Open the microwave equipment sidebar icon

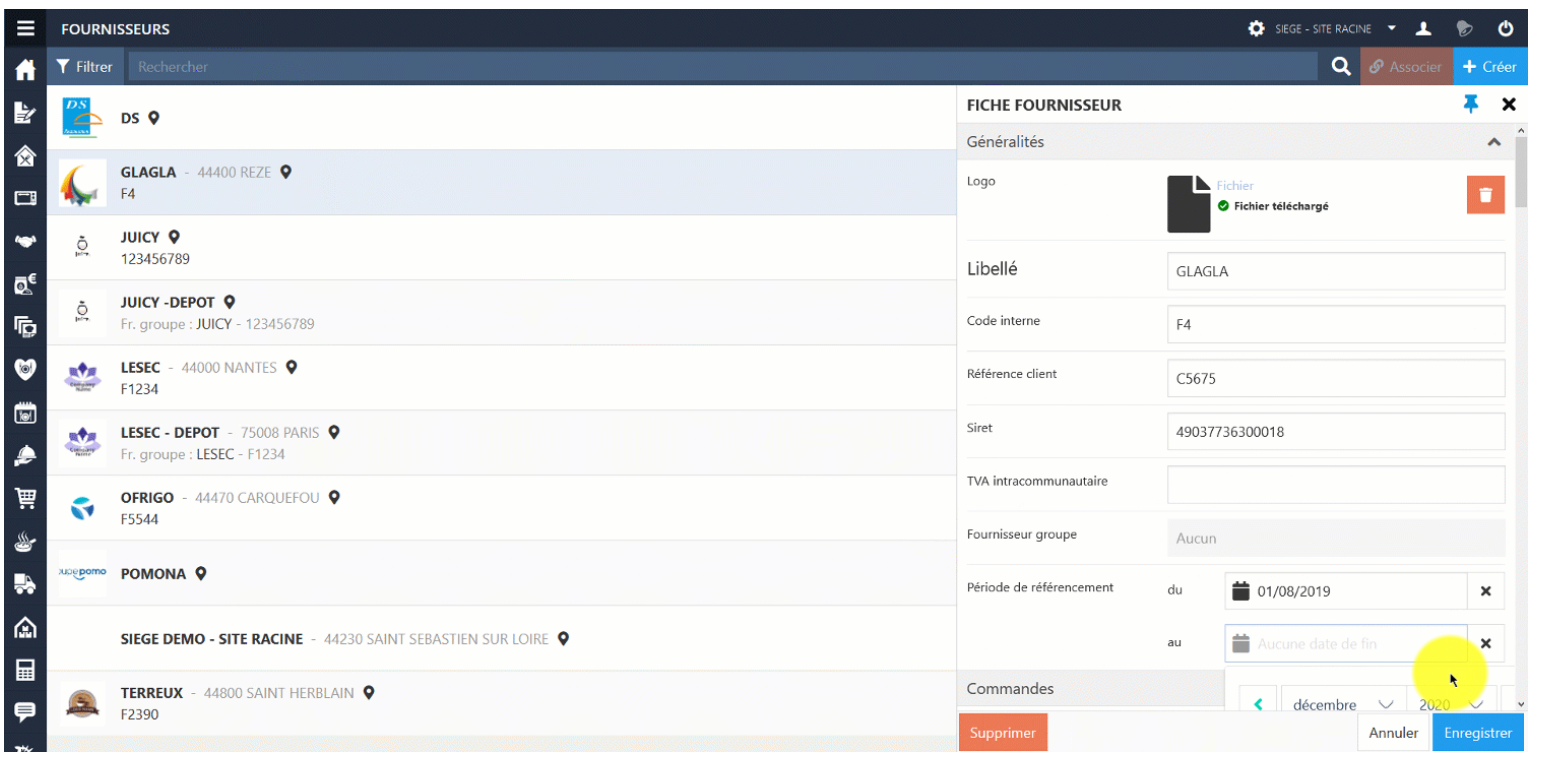[x=25, y=198]
